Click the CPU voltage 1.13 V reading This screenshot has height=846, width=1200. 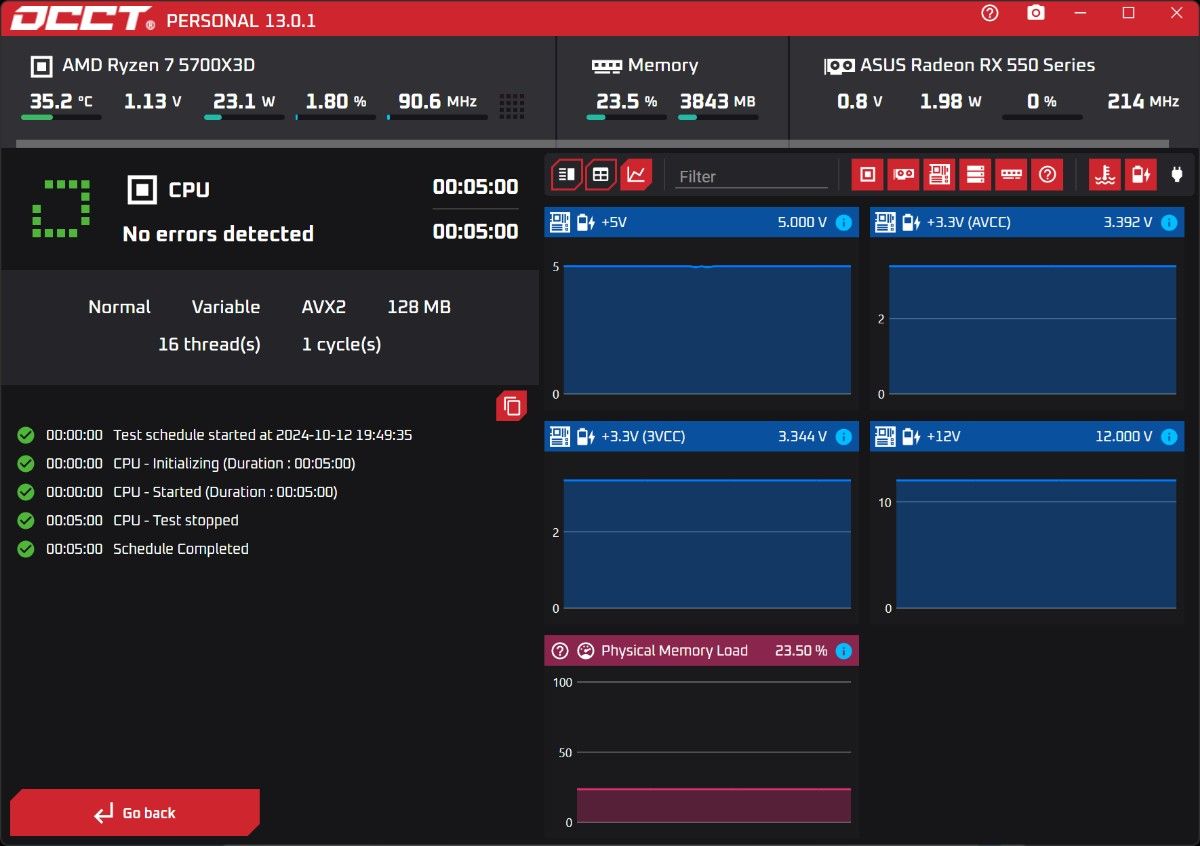[153, 101]
